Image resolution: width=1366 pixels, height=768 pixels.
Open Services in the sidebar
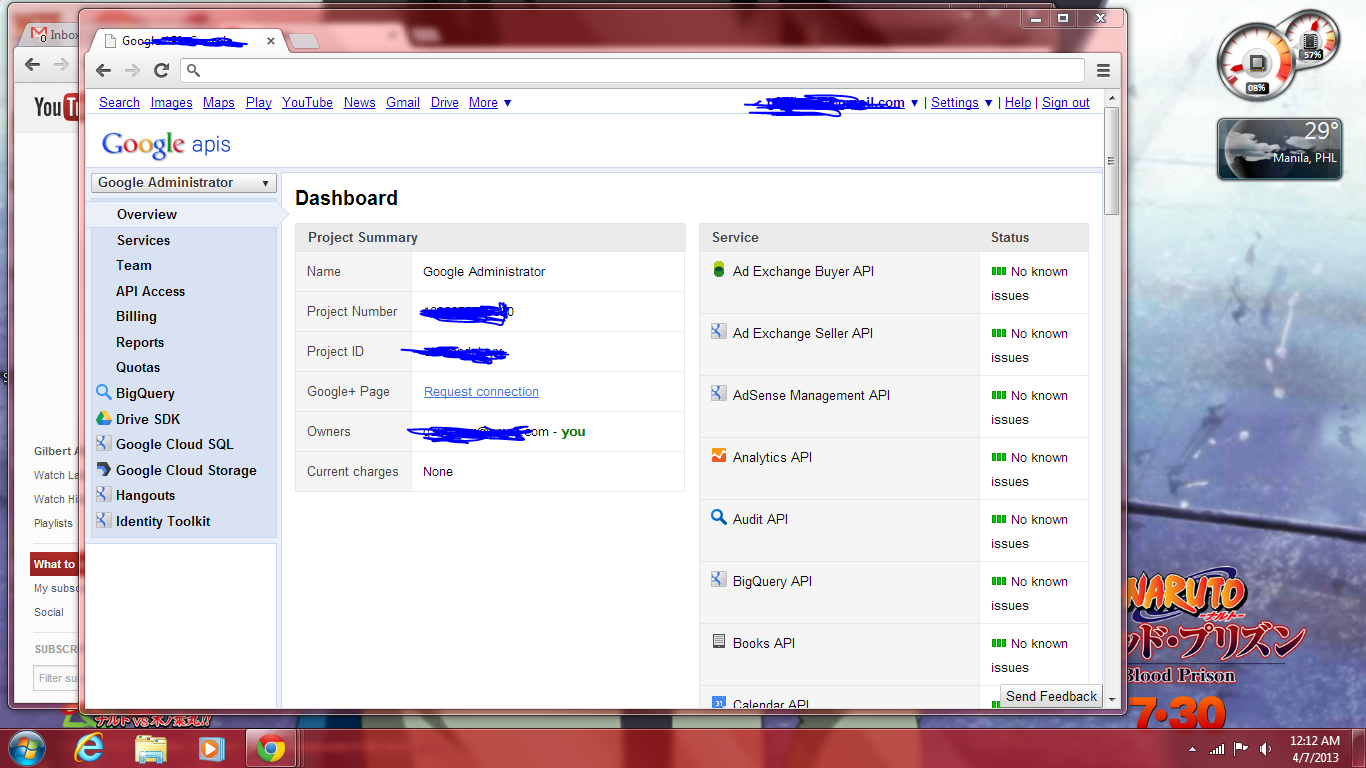pyautogui.click(x=143, y=240)
